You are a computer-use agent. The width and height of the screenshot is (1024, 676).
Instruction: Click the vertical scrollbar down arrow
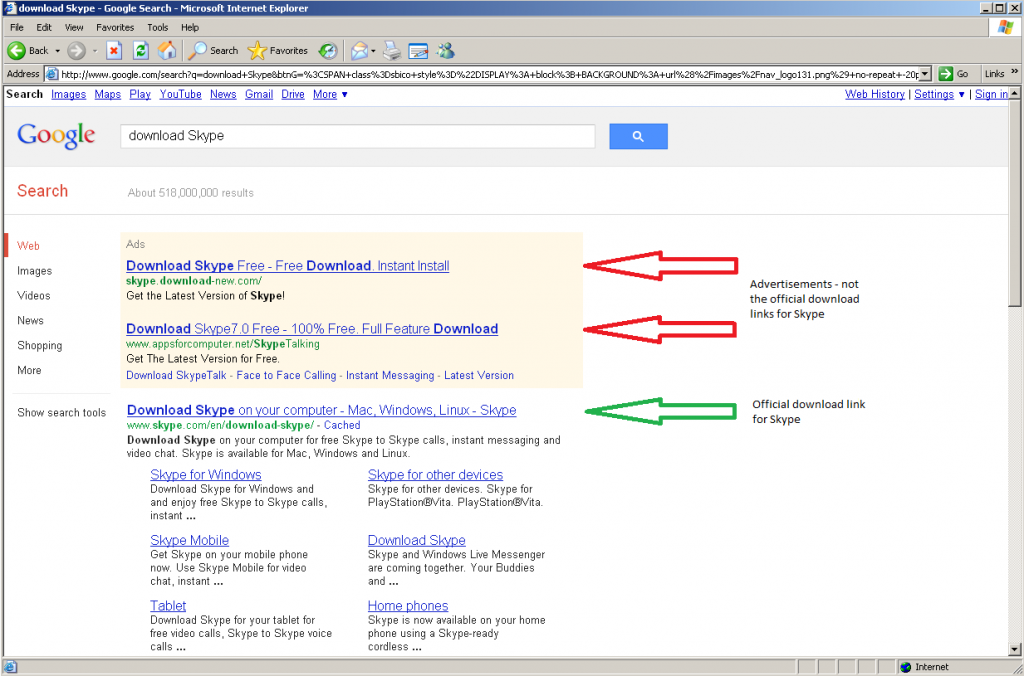click(x=1014, y=650)
